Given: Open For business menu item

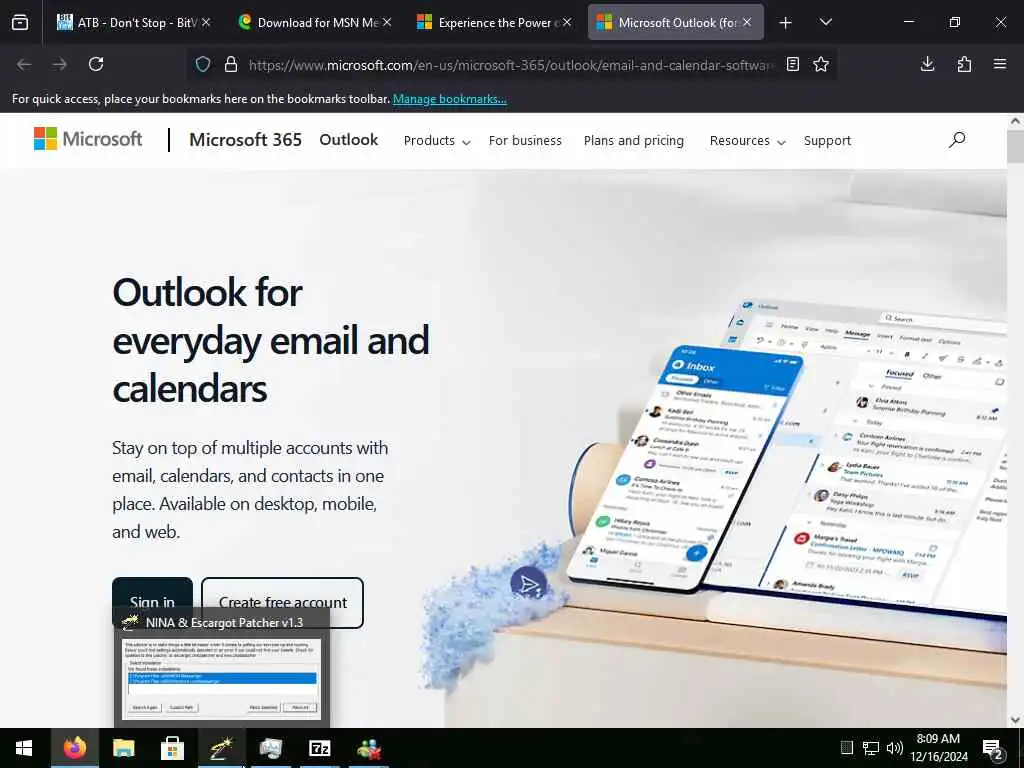Looking at the screenshot, I should (525, 141).
